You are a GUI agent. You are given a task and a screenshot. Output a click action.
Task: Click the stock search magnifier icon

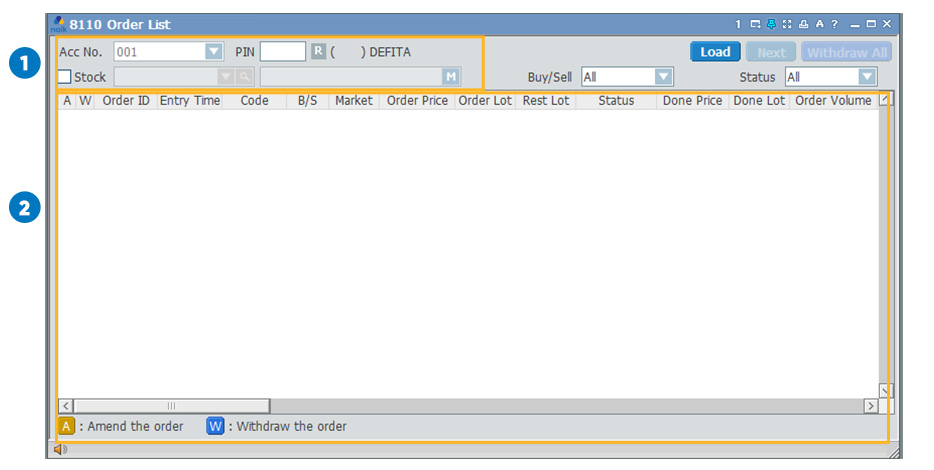click(x=245, y=77)
